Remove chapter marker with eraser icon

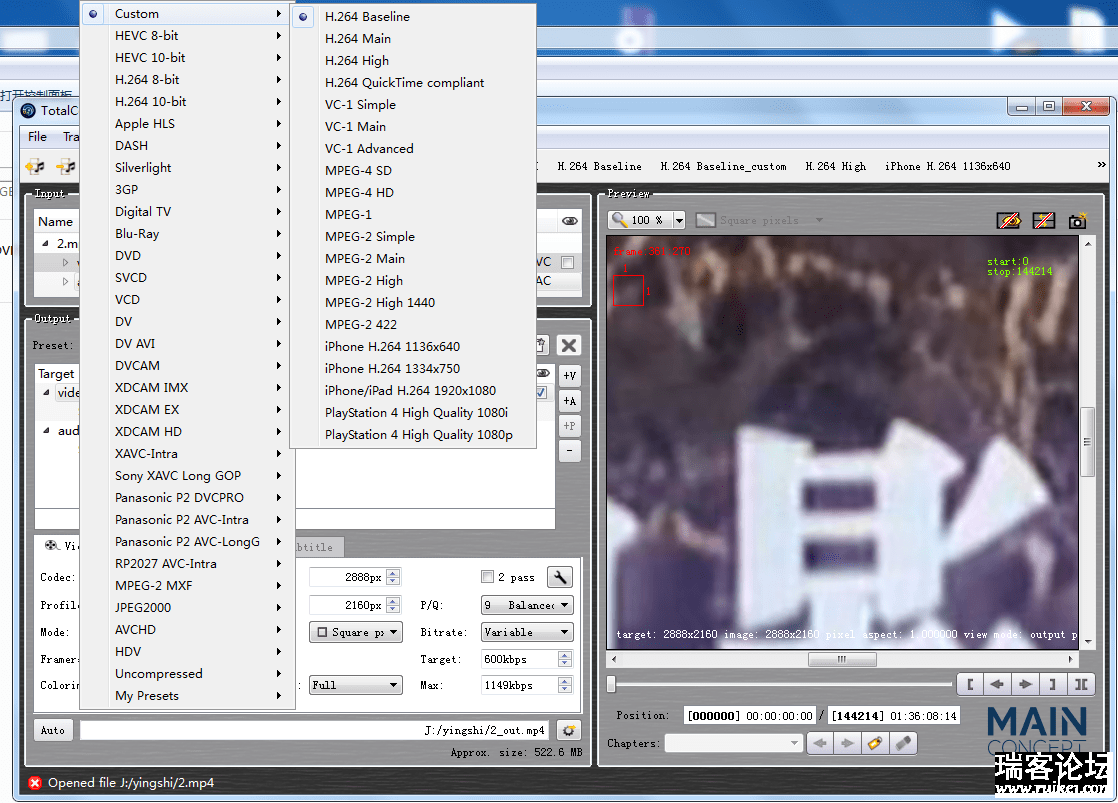click(903, 743)
